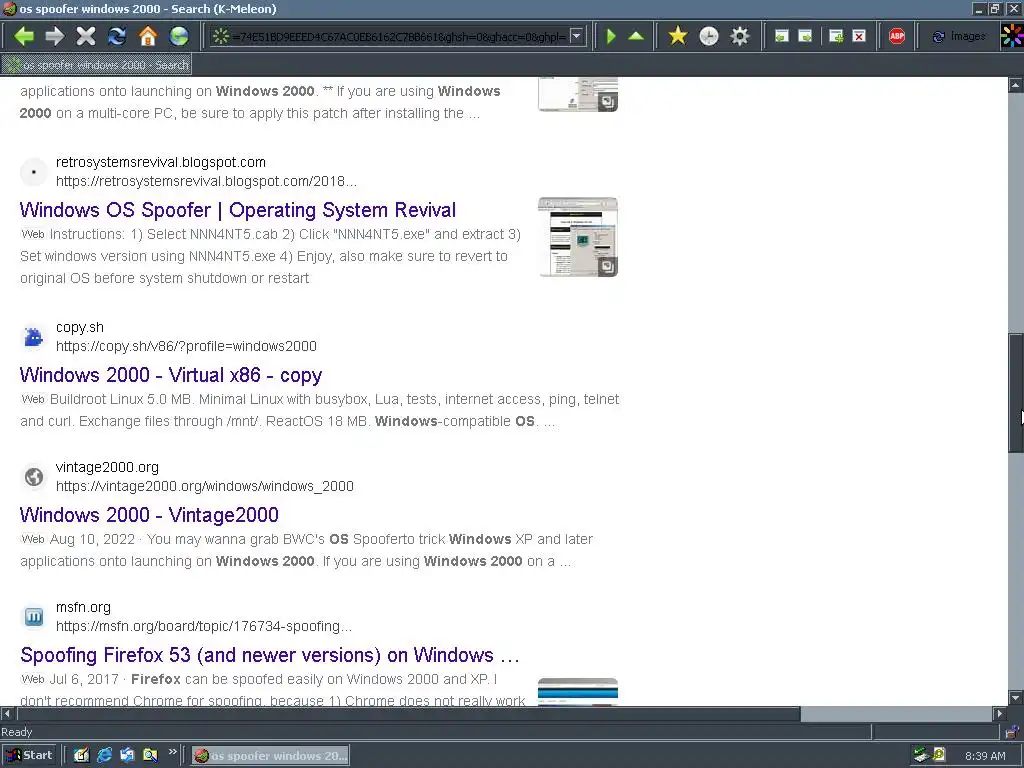The image size is (1024, 768).
Task: Open 'Windows OS Spoofer | Operating System Revival' result
Action: pyautogui.click(x=238, y=210)
